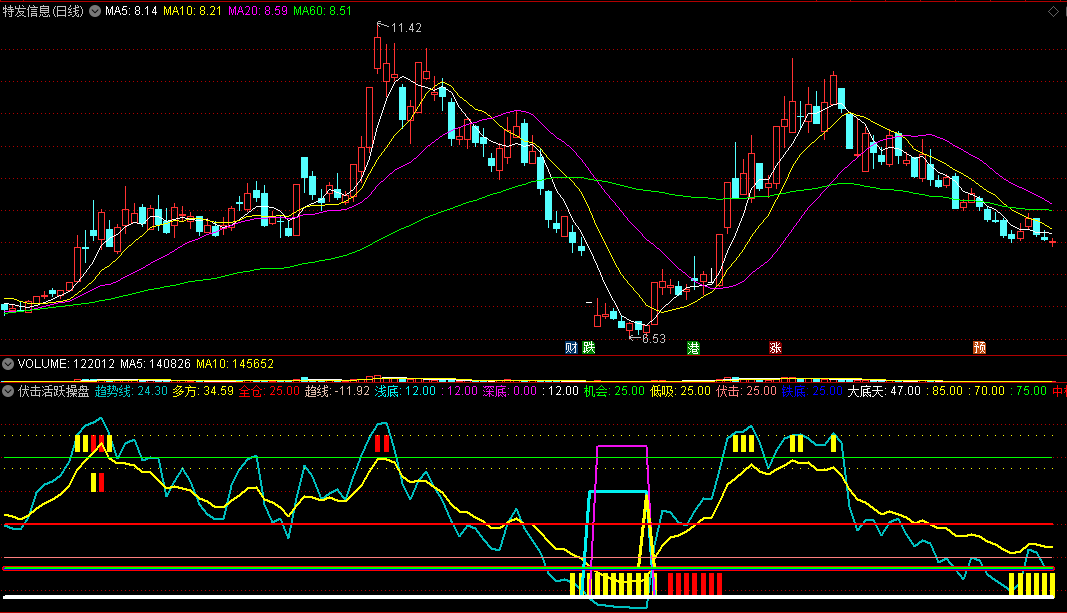Click the 11.42 high price label
Screen dimensions: 1067x613
(x=406, y=28)
